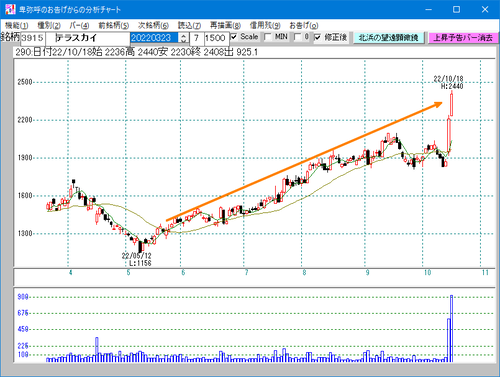Click the 676 volume axis label
Screen dimensions: 500x377
[x=23, y=313]
